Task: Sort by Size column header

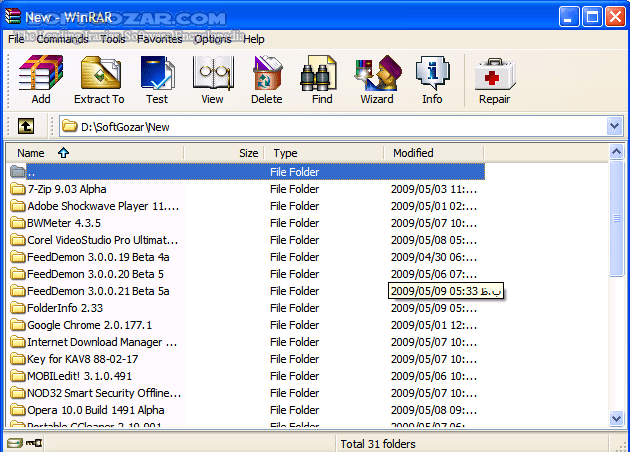Action: click(224, 153)
